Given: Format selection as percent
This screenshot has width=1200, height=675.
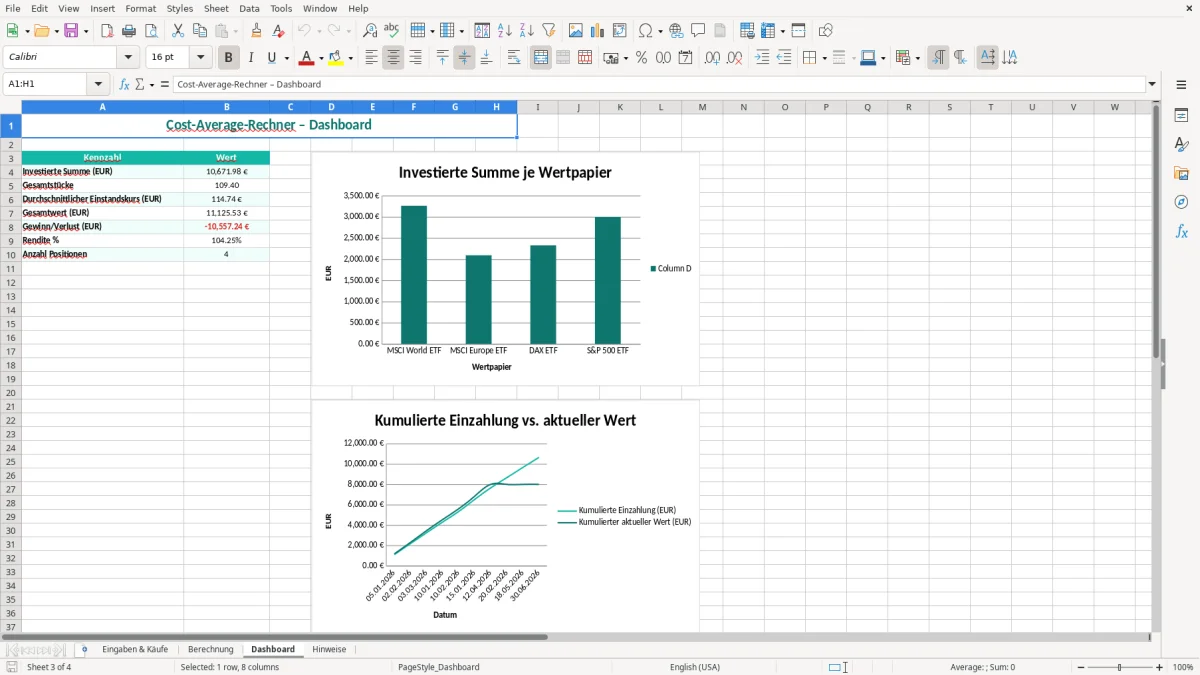Looking at the screenshot, I should click(x=642, y=58).
